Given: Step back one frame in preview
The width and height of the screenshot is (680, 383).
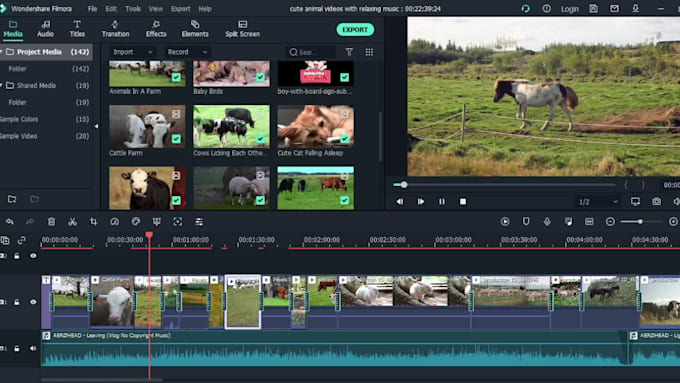Looking at the screenshot, I should pos(399,202).
